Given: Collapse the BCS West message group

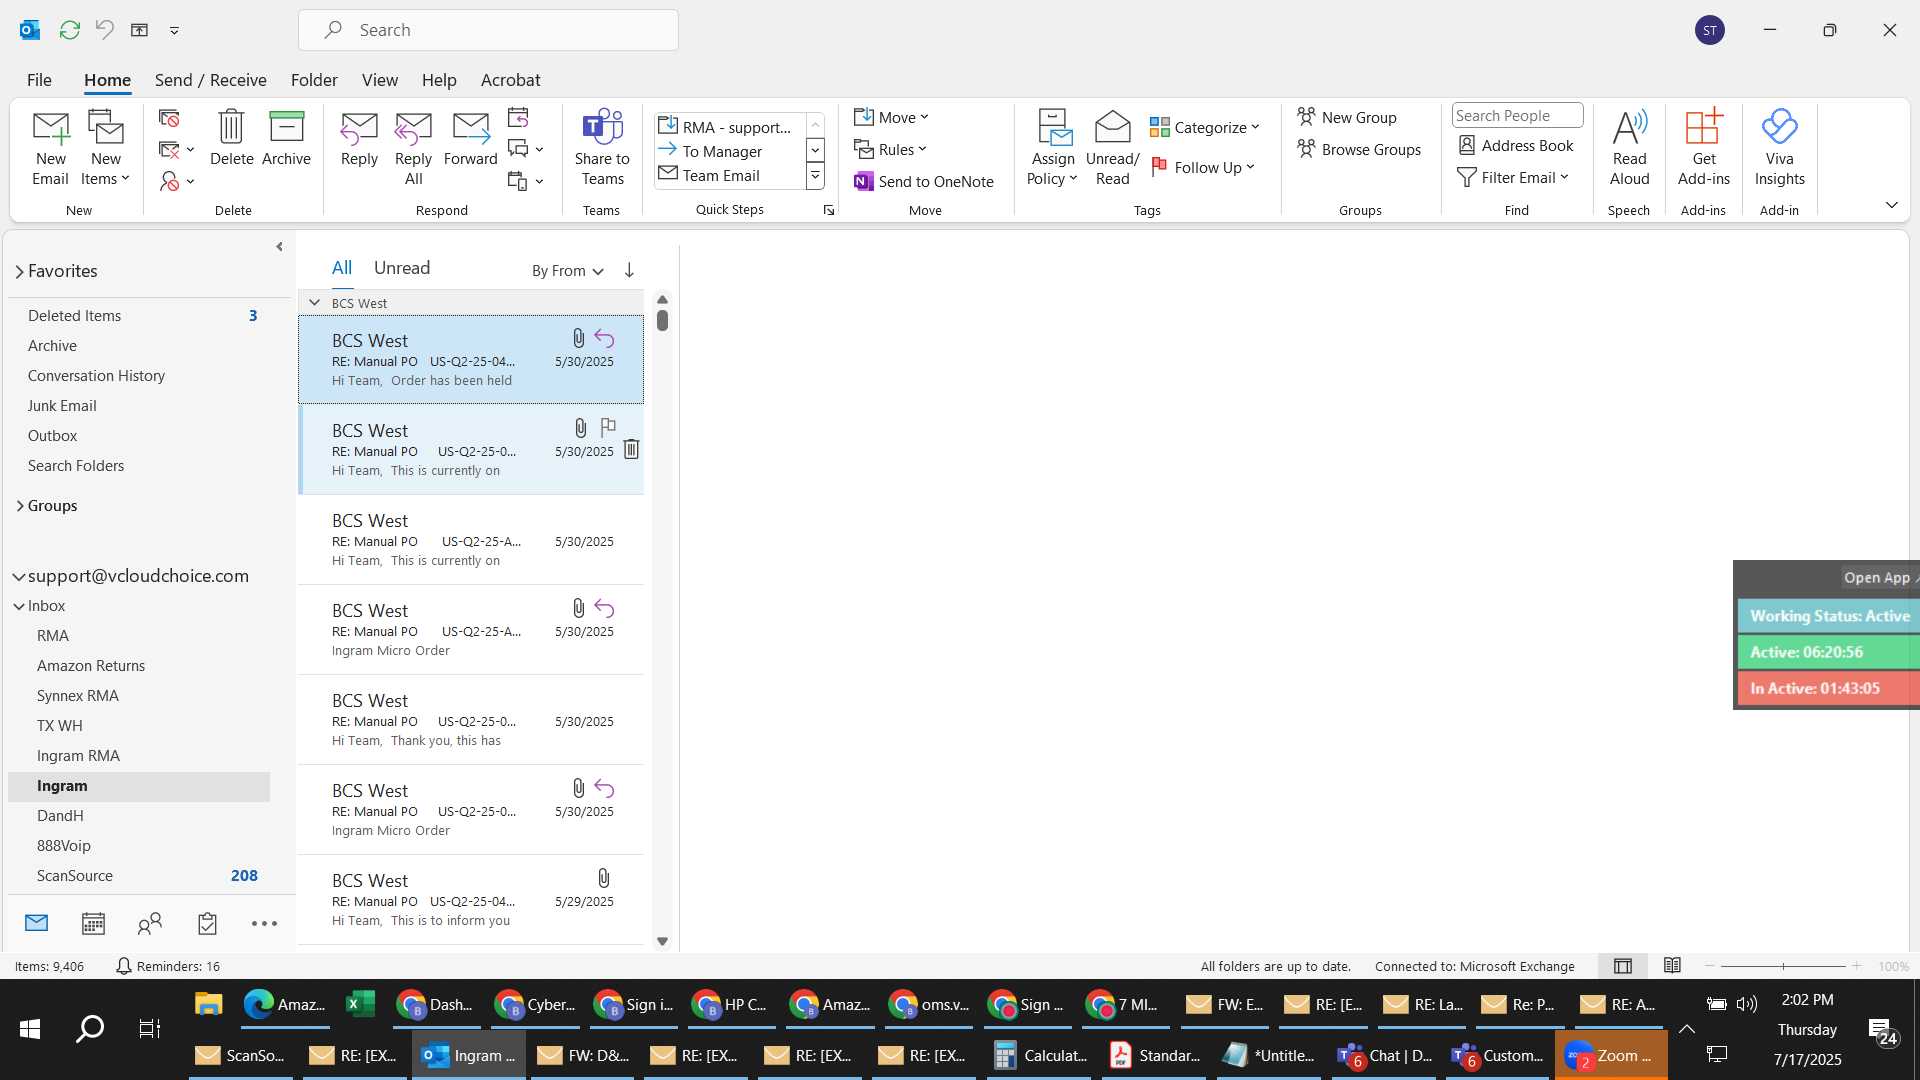Looking at the screenshot, I should tap(314, 302).
